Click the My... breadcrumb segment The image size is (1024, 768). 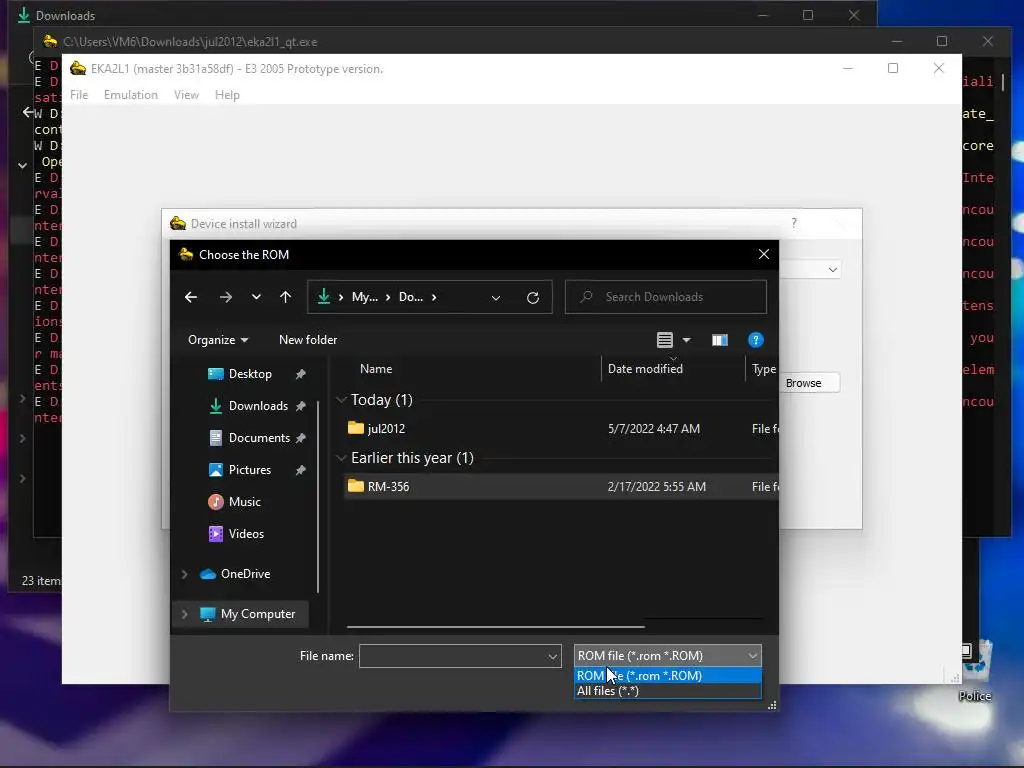click(x=364, y=297)
